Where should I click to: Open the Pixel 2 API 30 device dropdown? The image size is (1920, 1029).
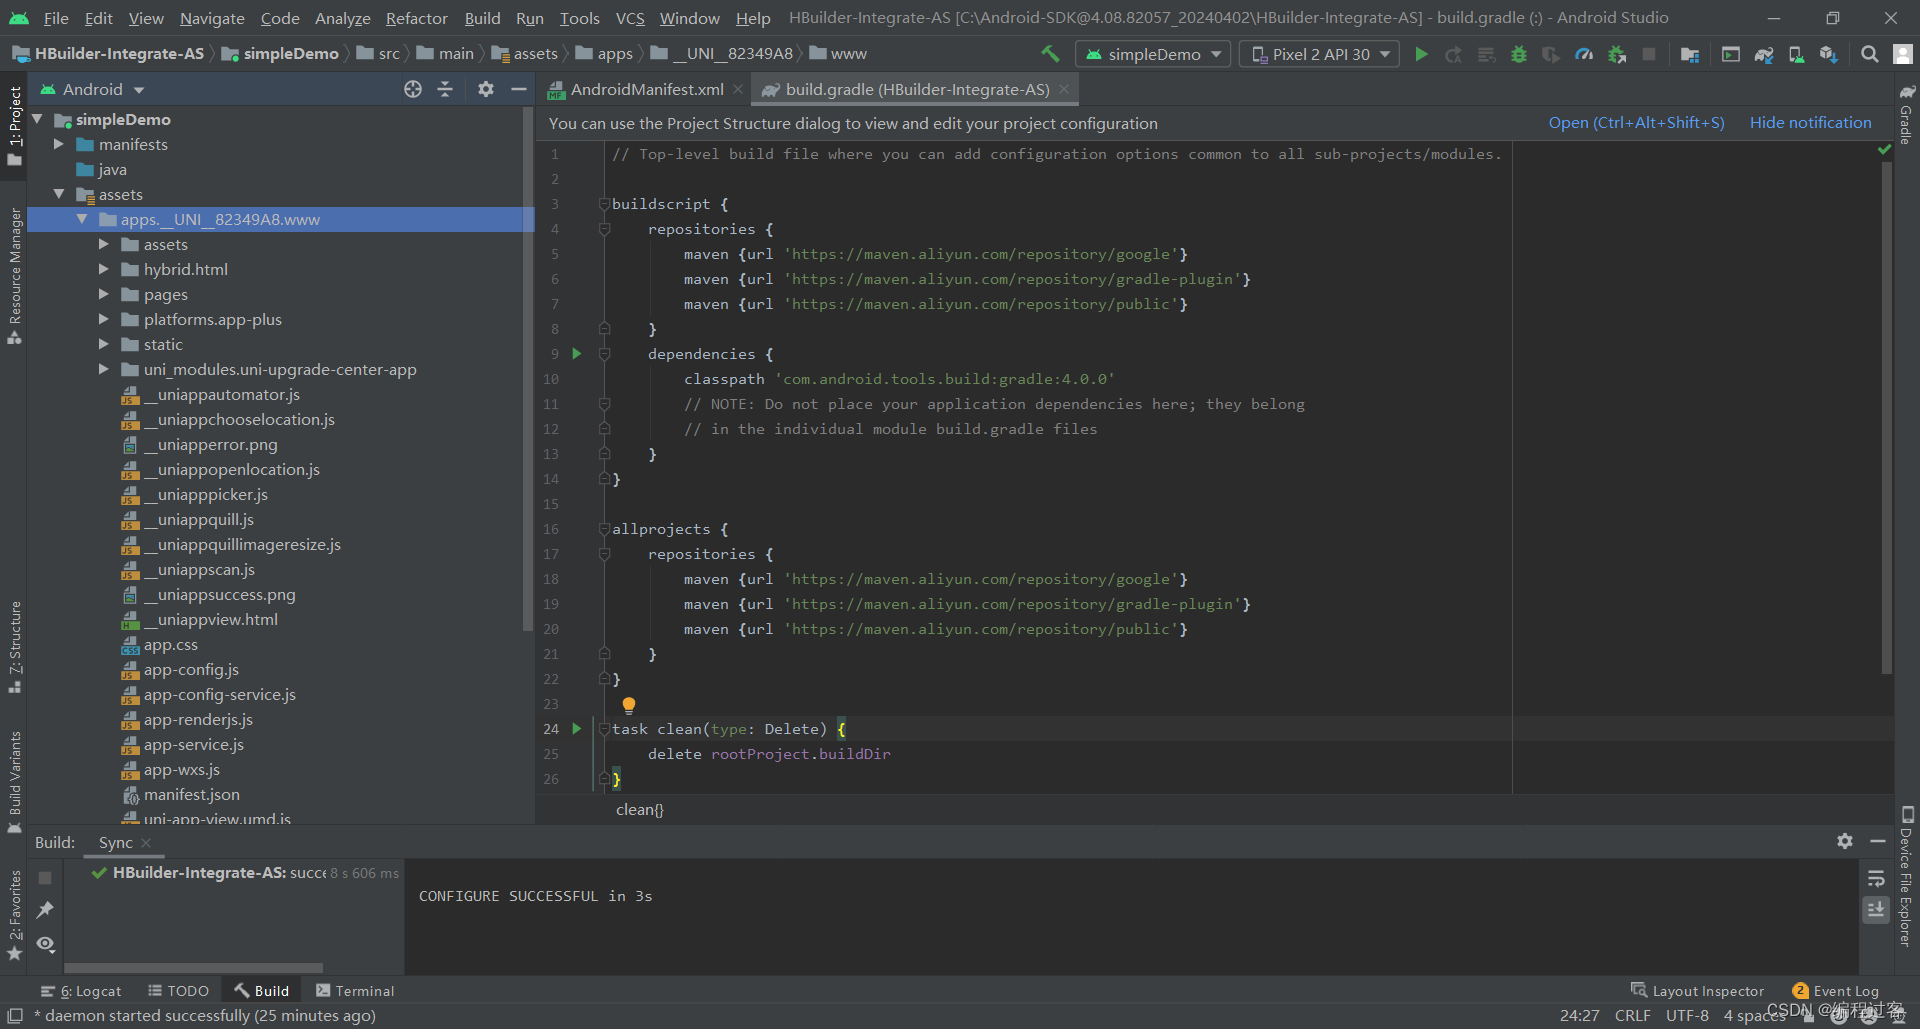[1320, 54]
